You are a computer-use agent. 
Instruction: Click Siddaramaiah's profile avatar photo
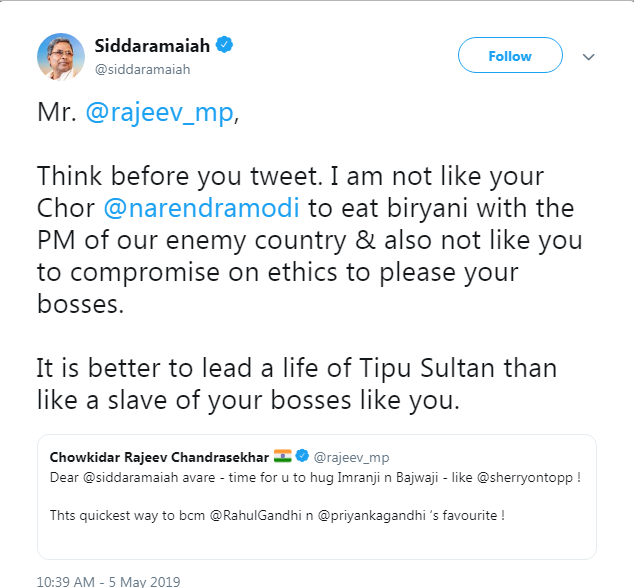click(x=61, y=56)
